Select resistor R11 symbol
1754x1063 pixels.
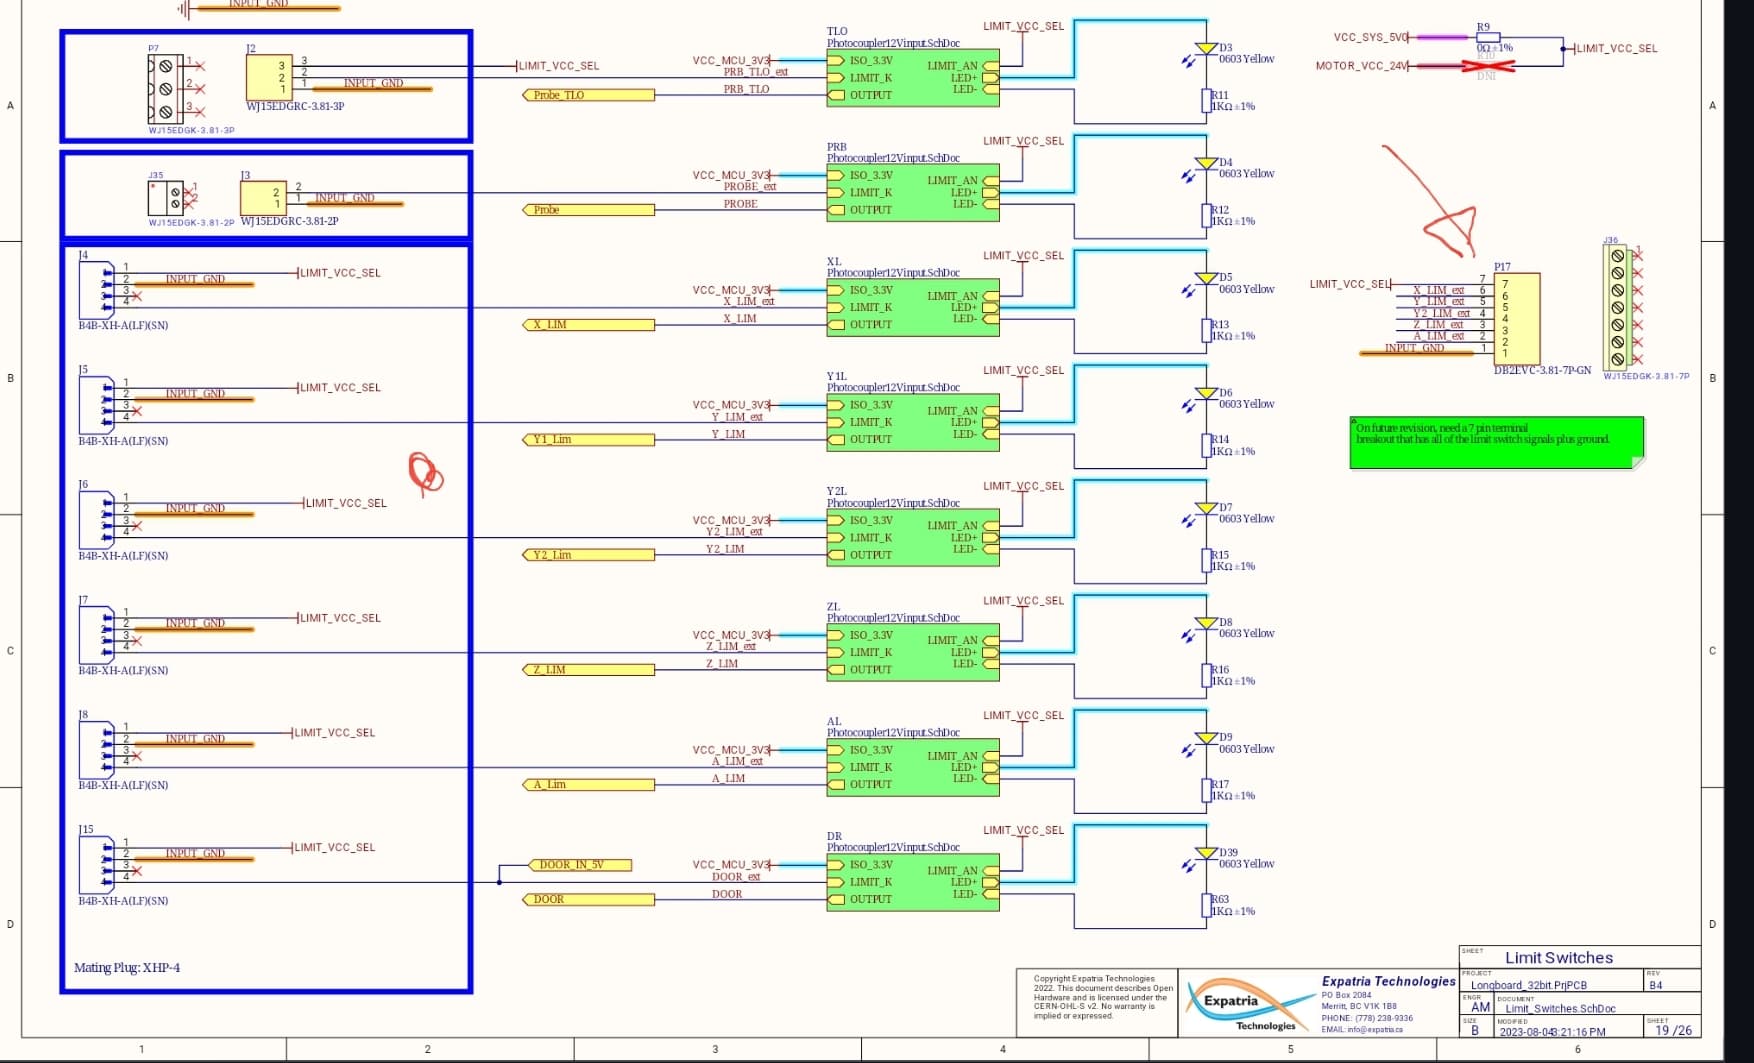[x=1206, y=100]
